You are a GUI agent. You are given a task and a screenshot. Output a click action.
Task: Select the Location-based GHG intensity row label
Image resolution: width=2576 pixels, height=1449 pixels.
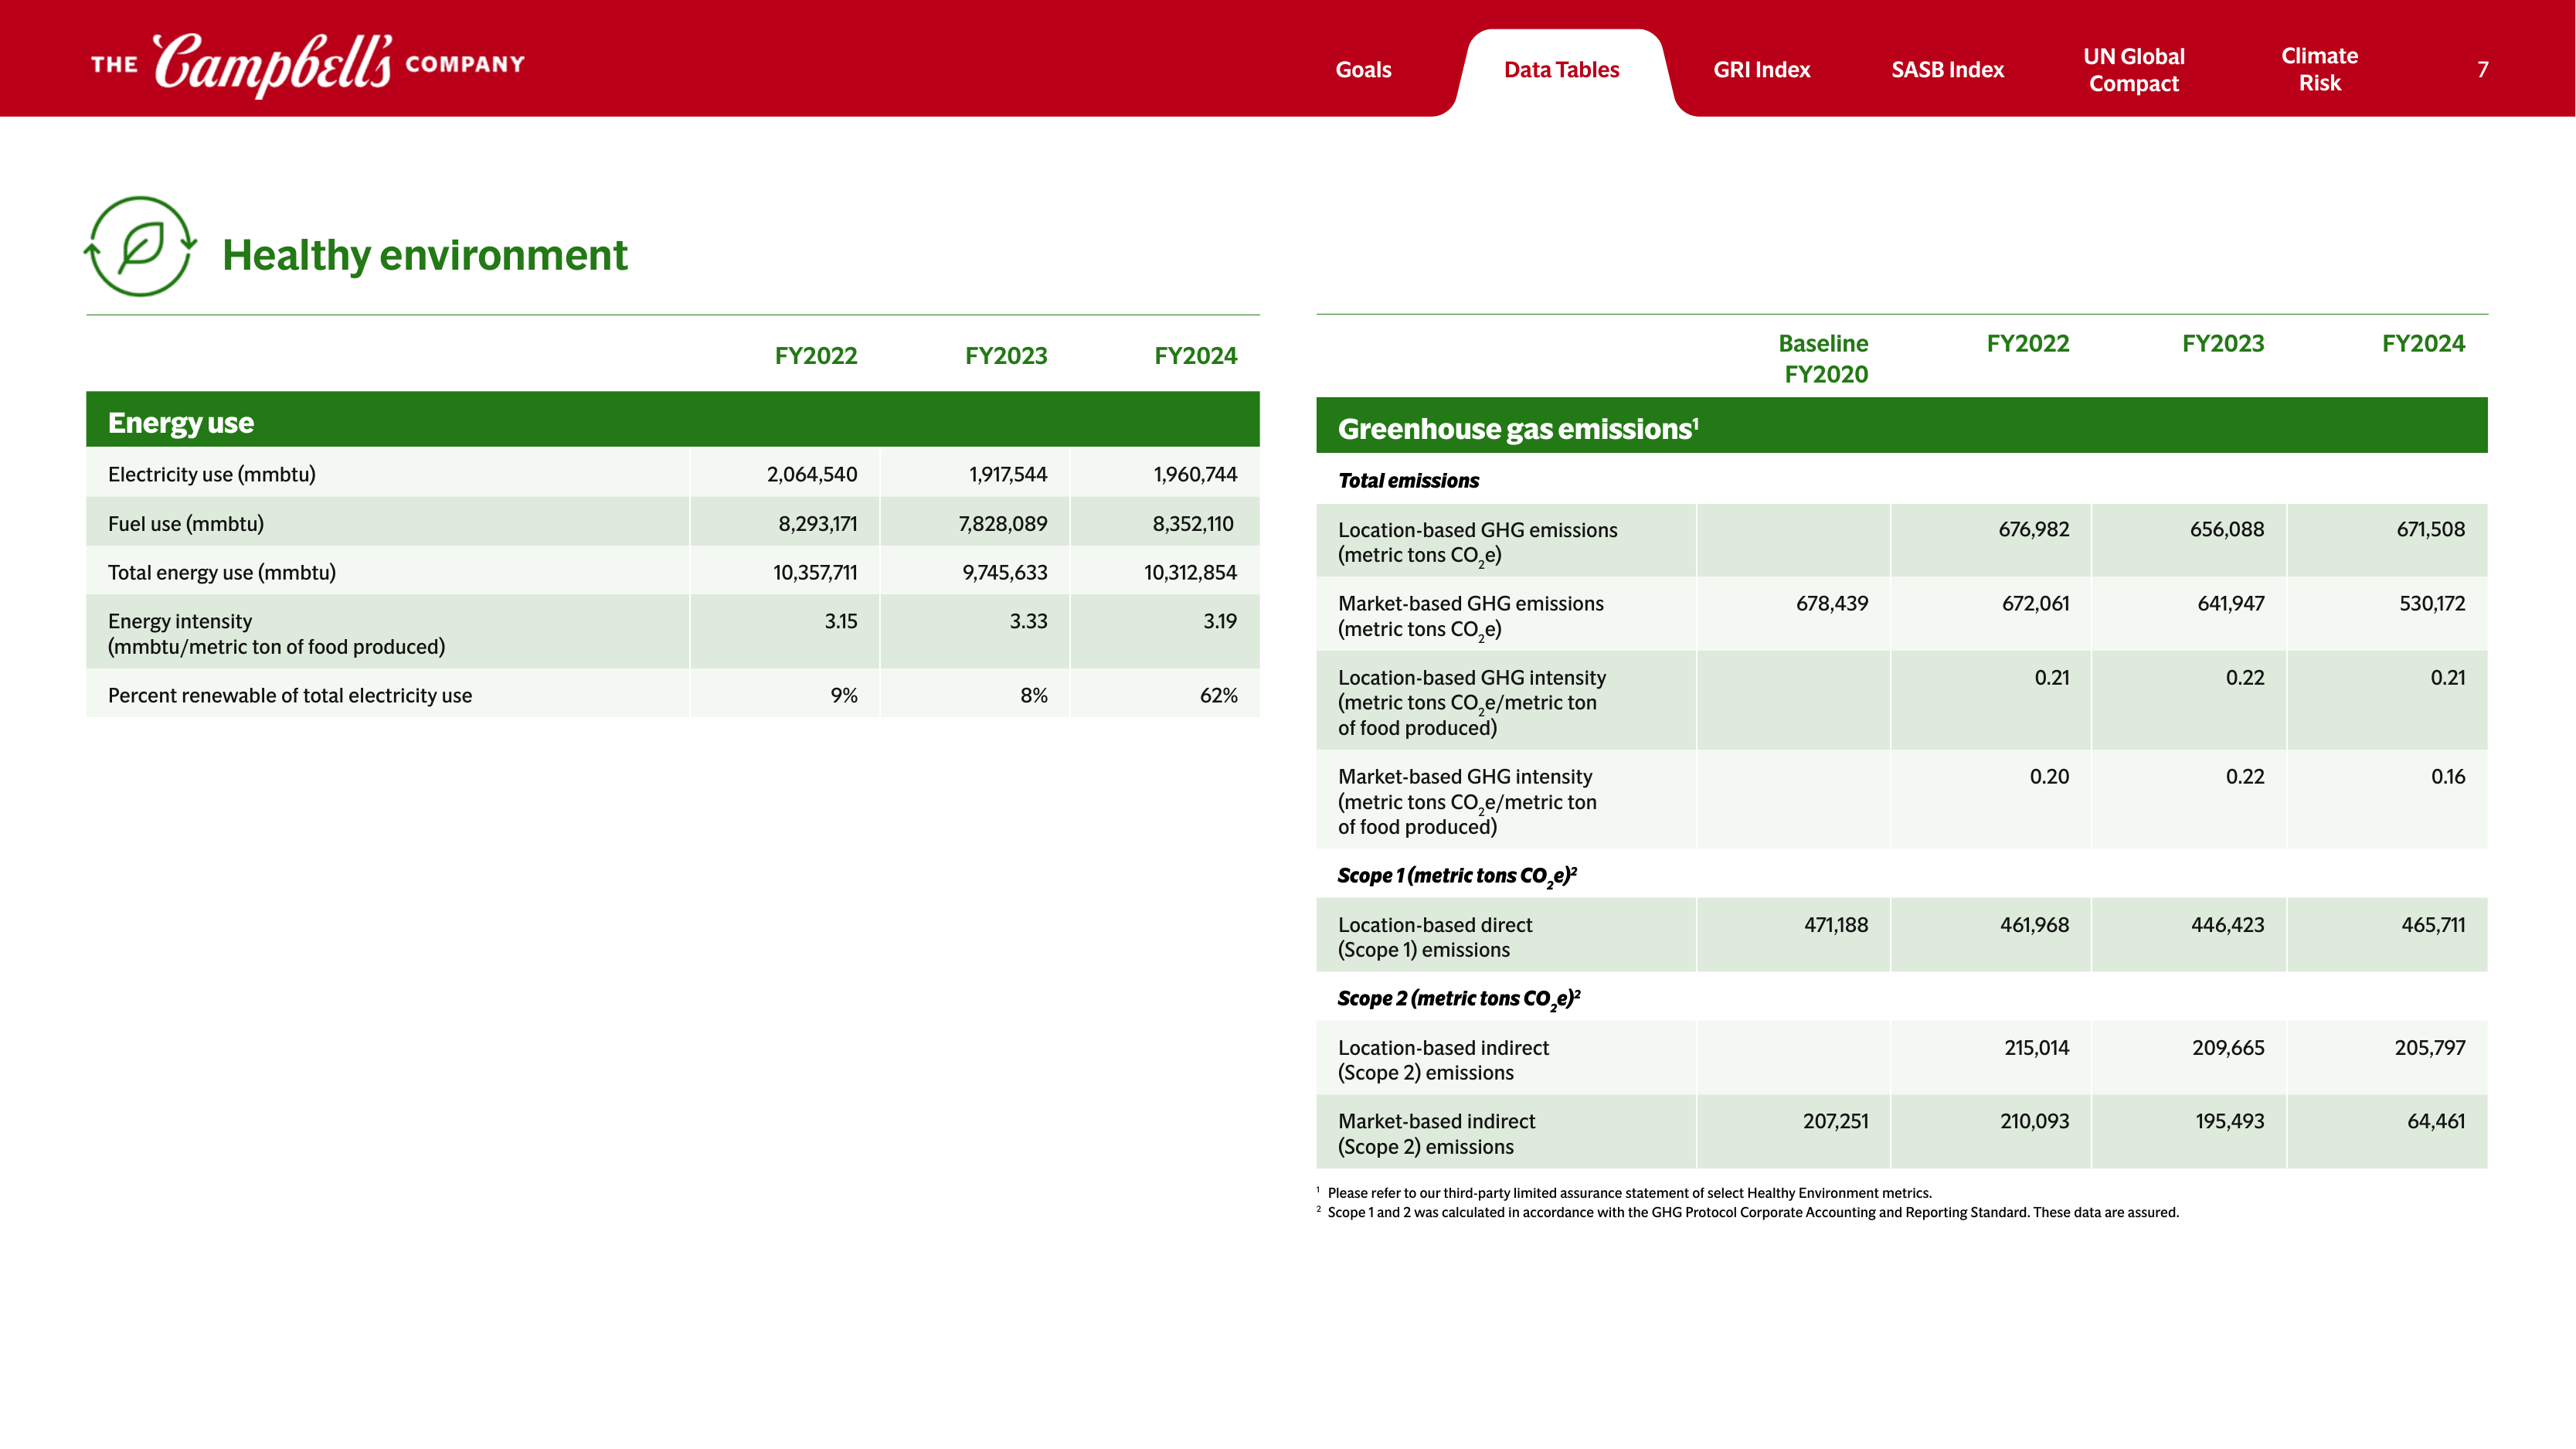click(x=1472, y=702)
